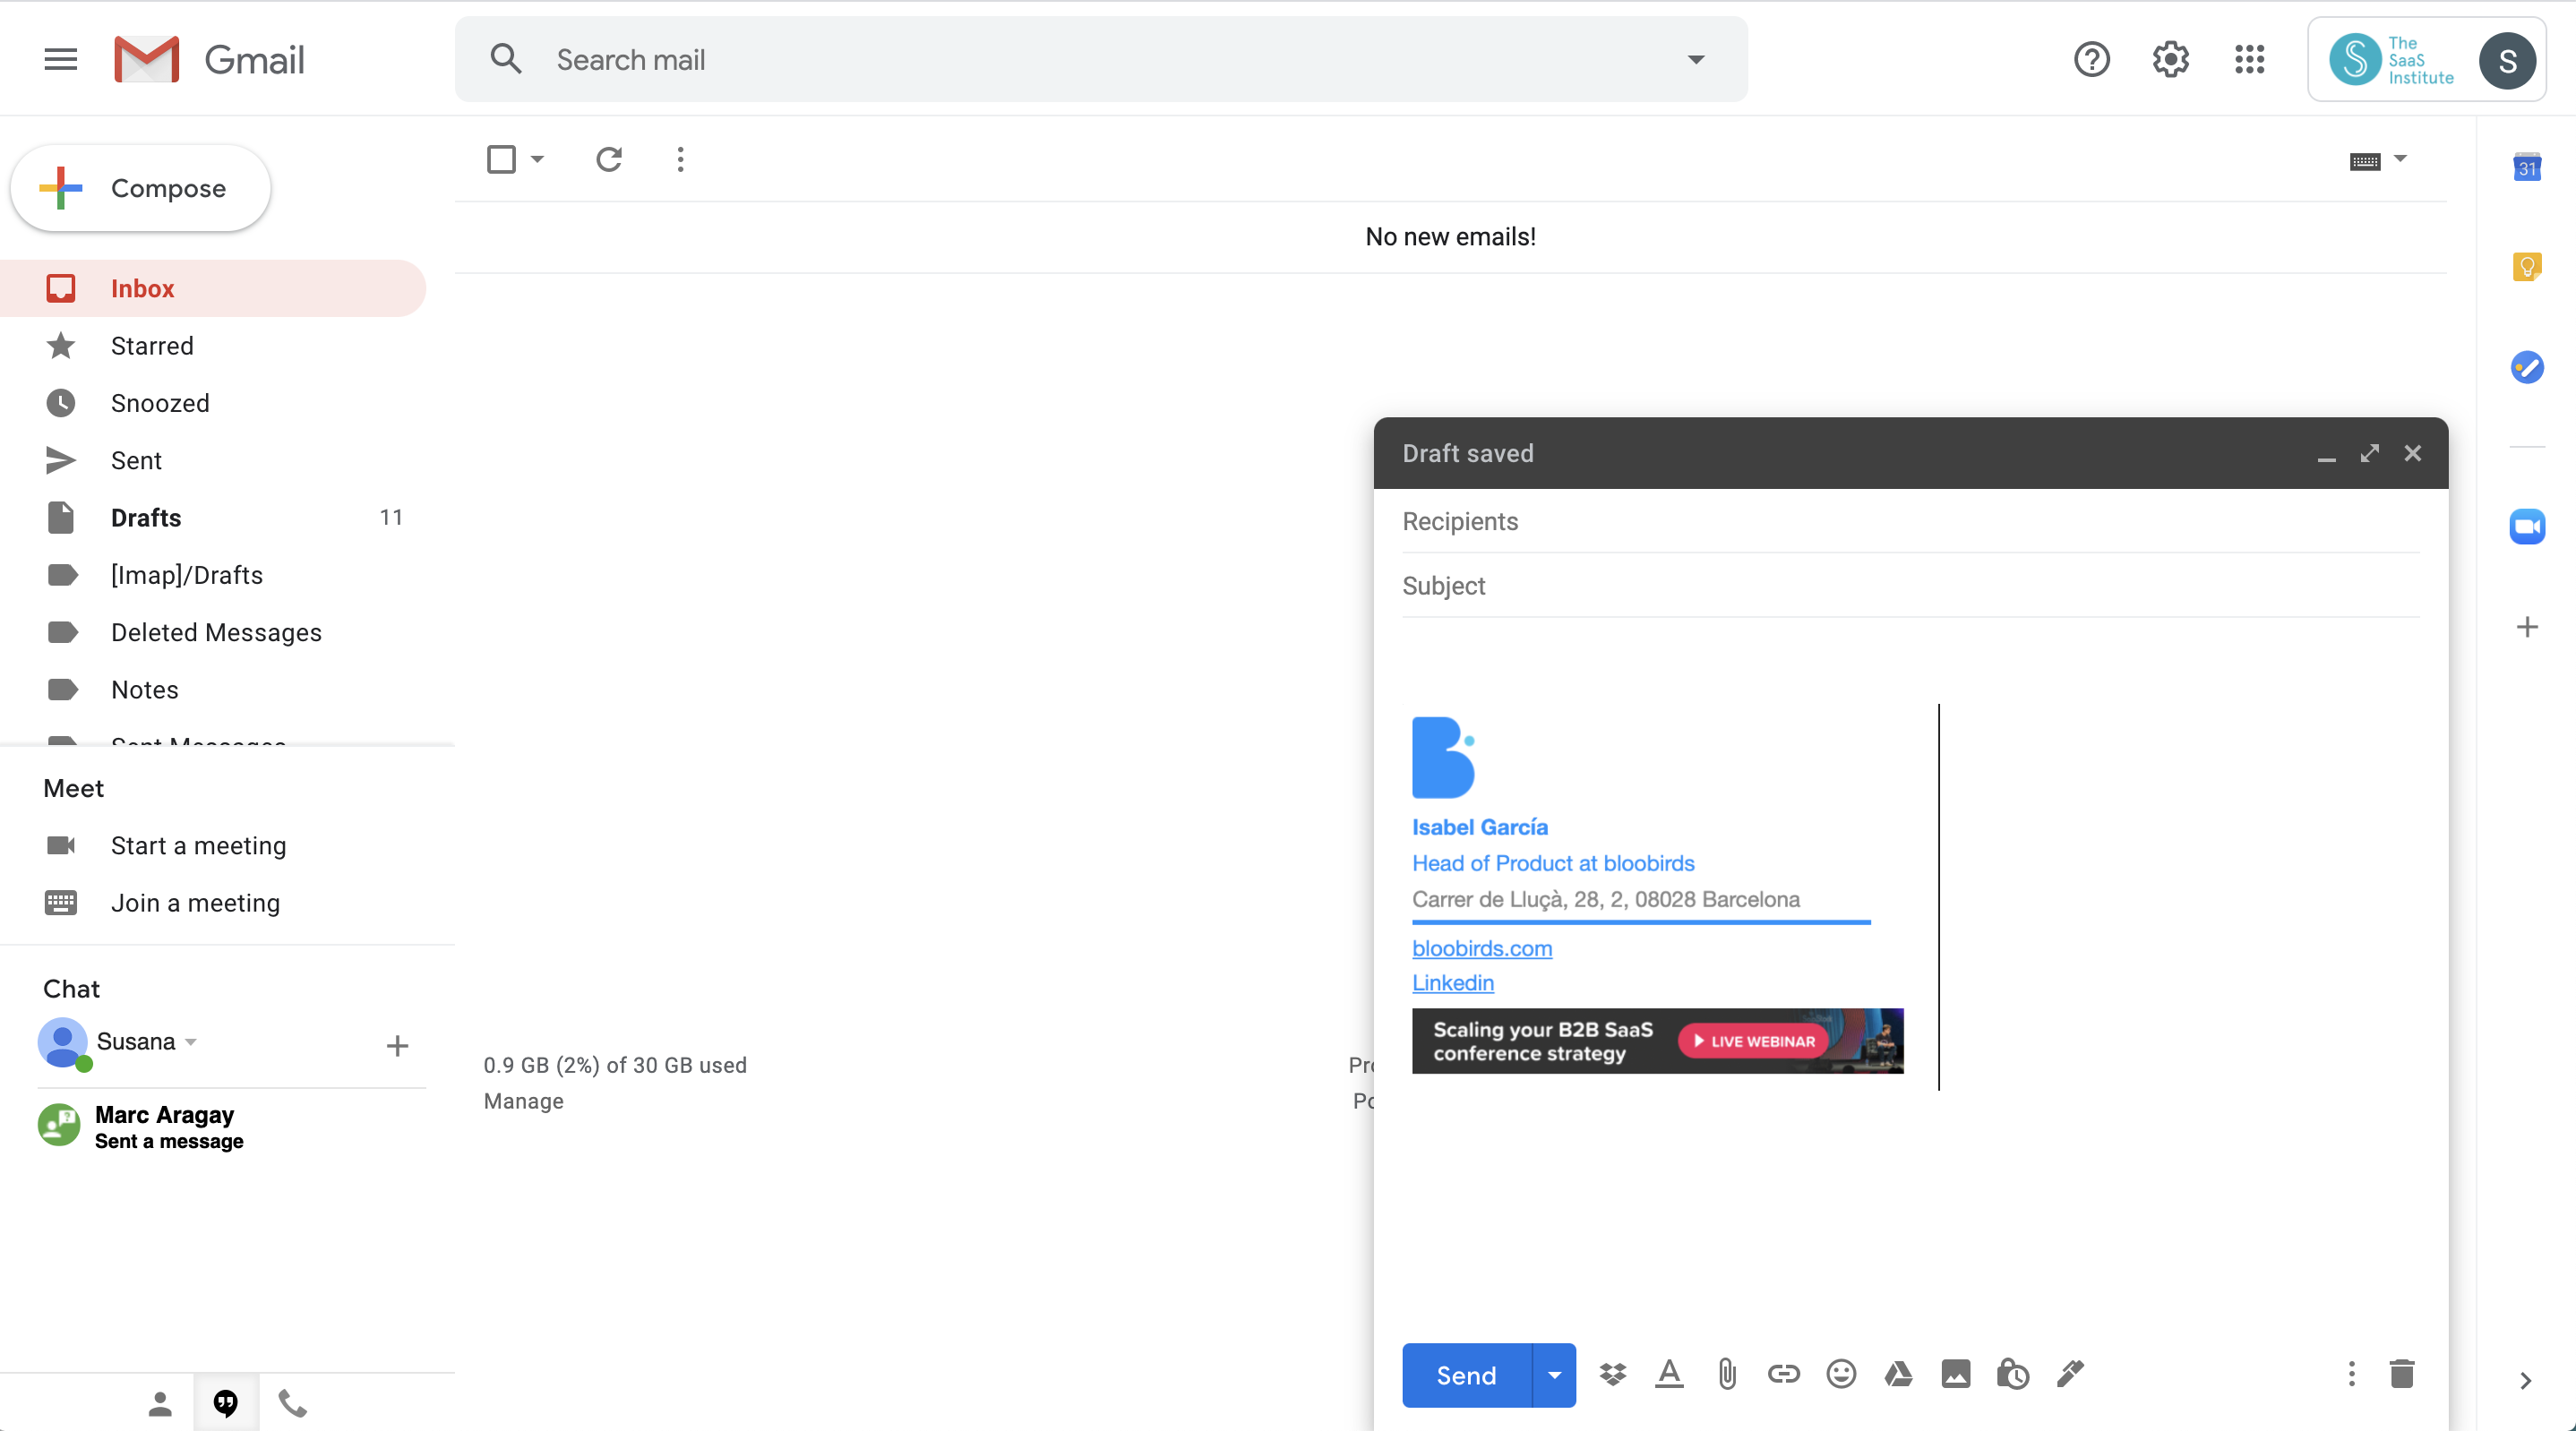Start a new chat plus icon

click(x=397, y=1046)
